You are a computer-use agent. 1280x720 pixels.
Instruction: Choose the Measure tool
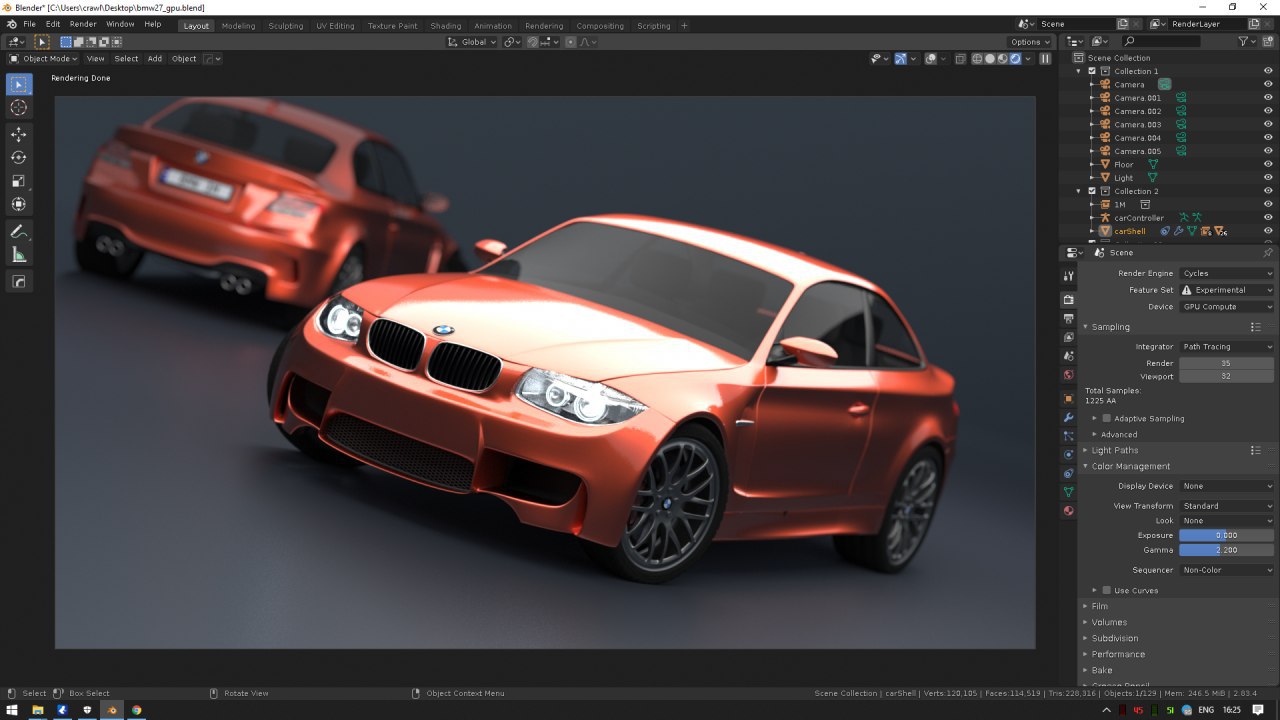click(x=18, y=254)
